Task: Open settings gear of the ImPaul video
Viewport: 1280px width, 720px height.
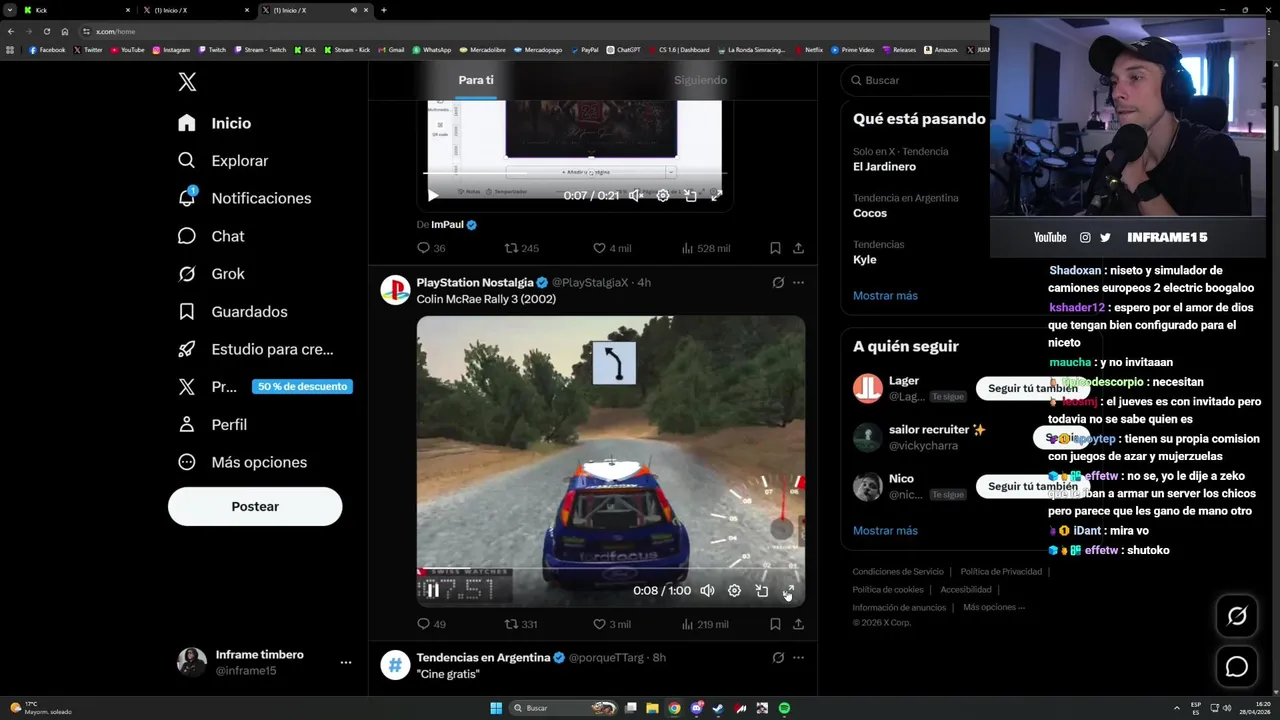Action: click(x=662, y=196)
